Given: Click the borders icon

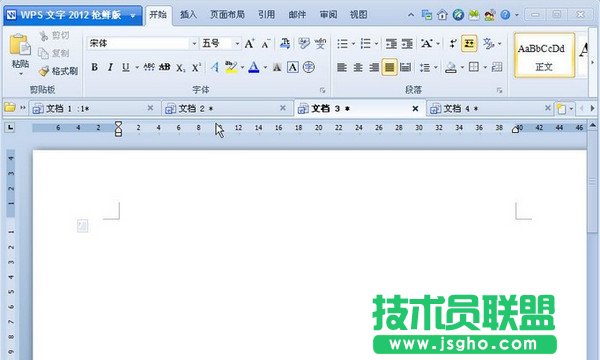Looking at the screenshot, I should [474, 67].
